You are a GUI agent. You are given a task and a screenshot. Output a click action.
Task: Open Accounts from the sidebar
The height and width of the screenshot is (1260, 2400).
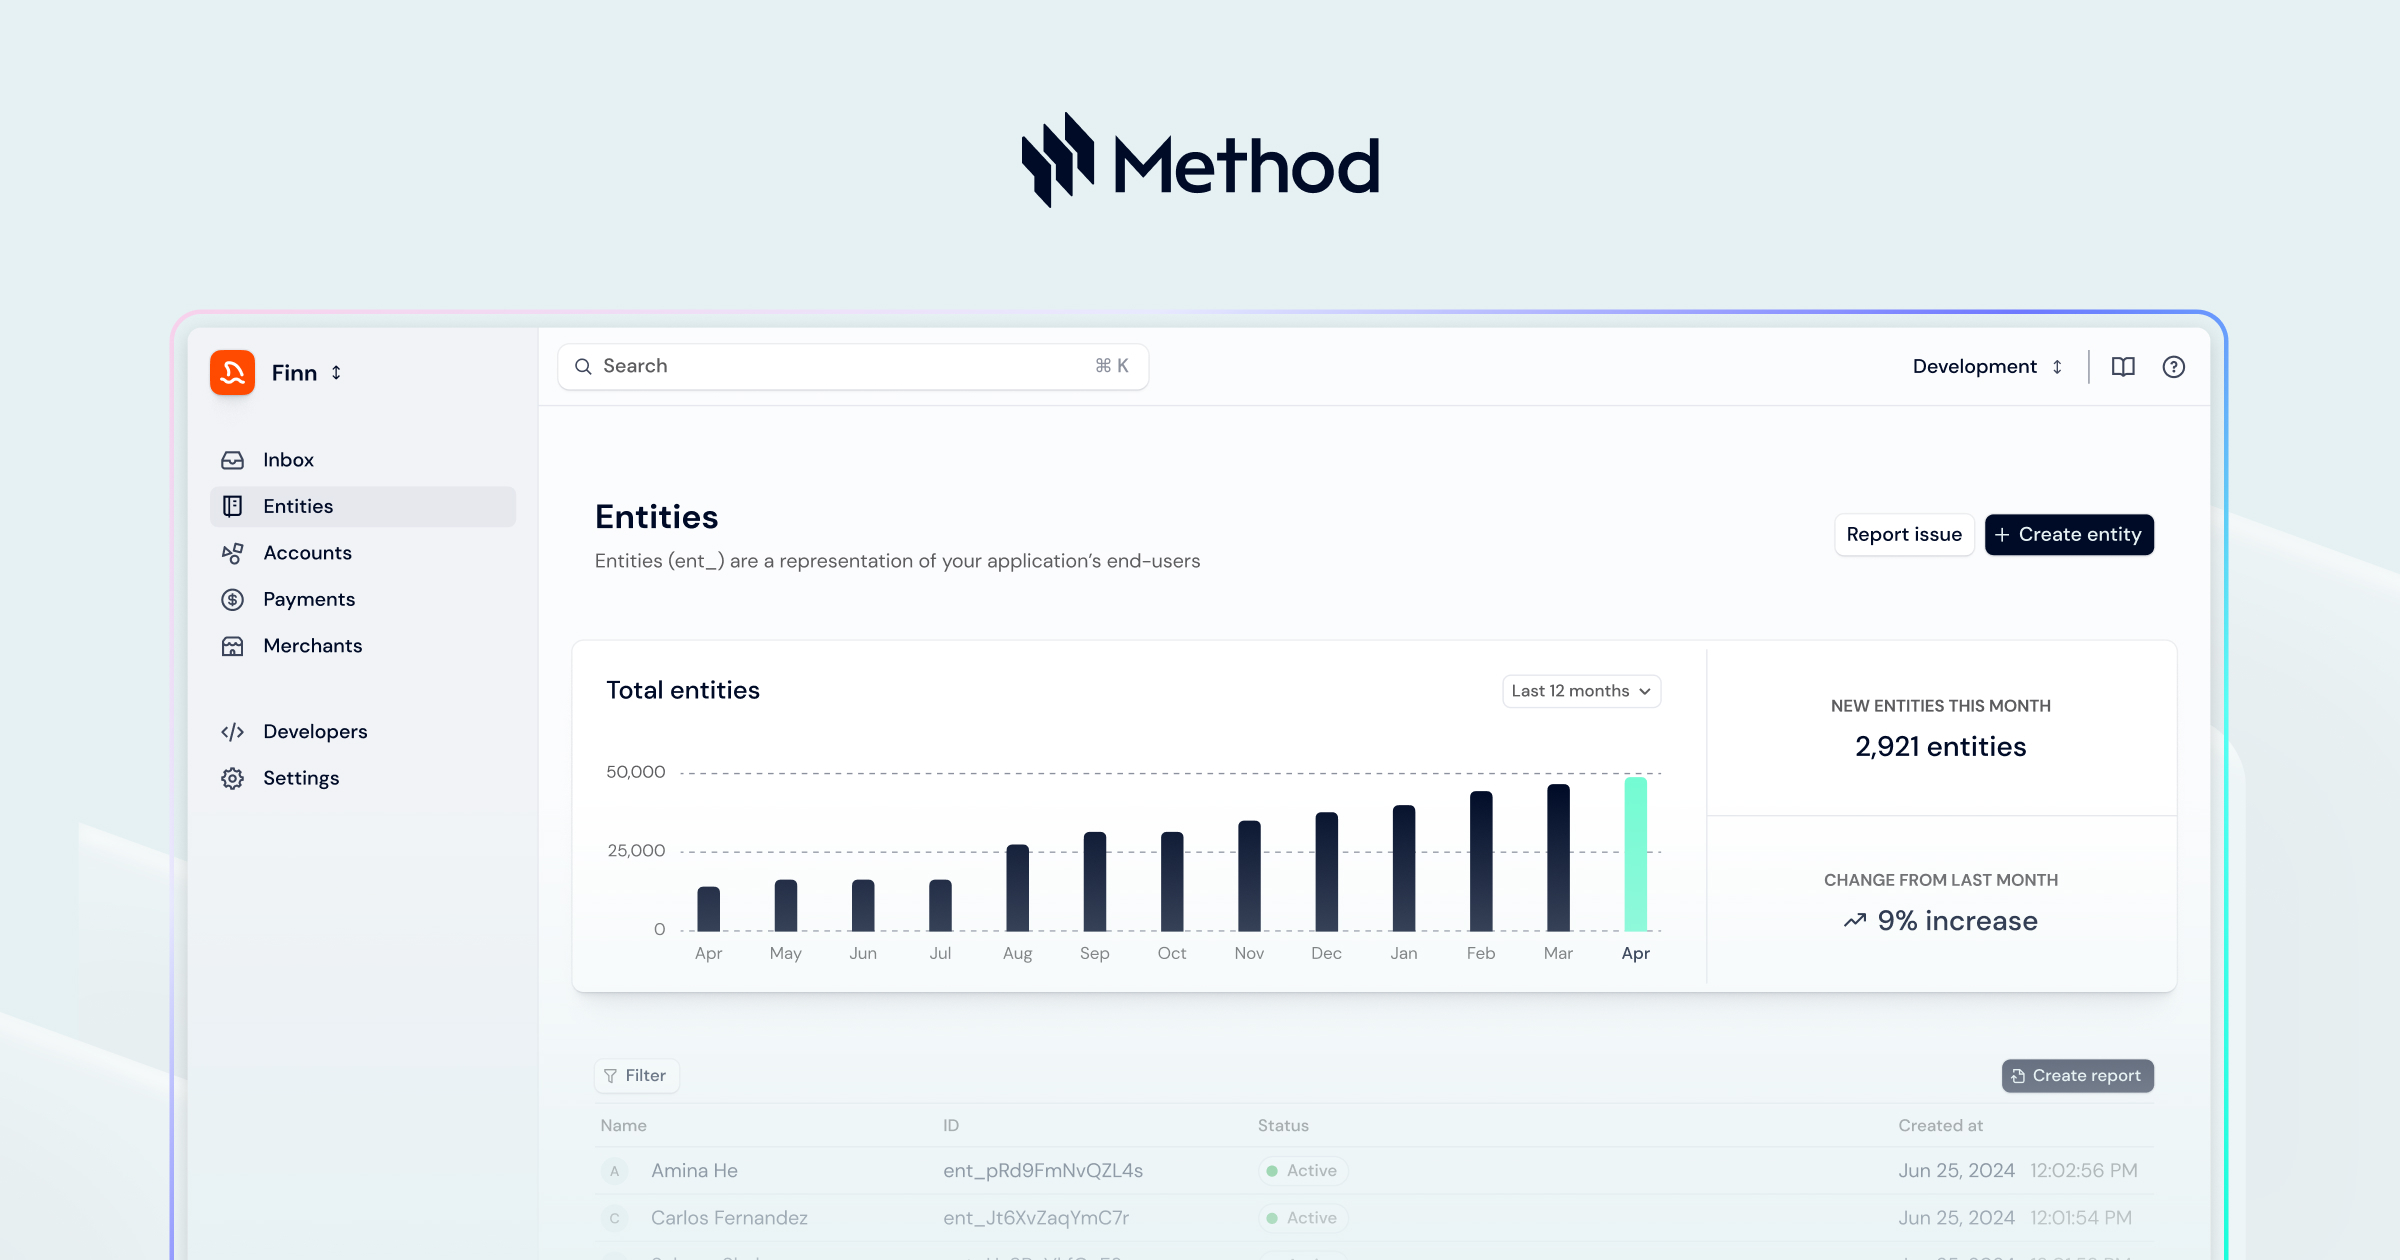[x=307, y=552]
